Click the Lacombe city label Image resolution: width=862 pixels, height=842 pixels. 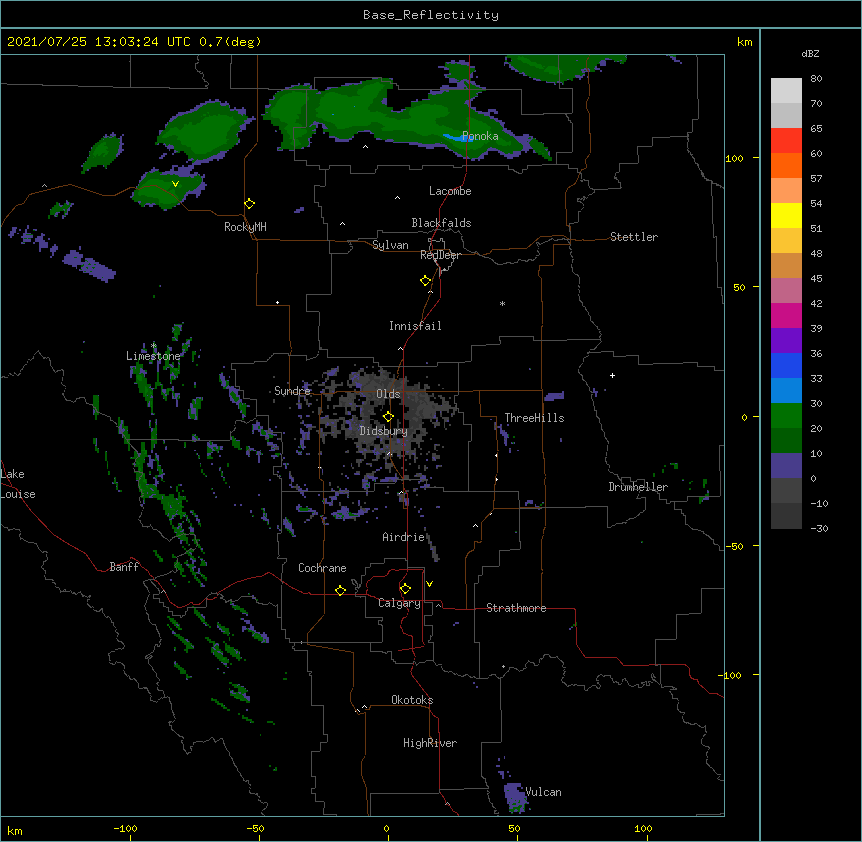[x=450, y=191]
